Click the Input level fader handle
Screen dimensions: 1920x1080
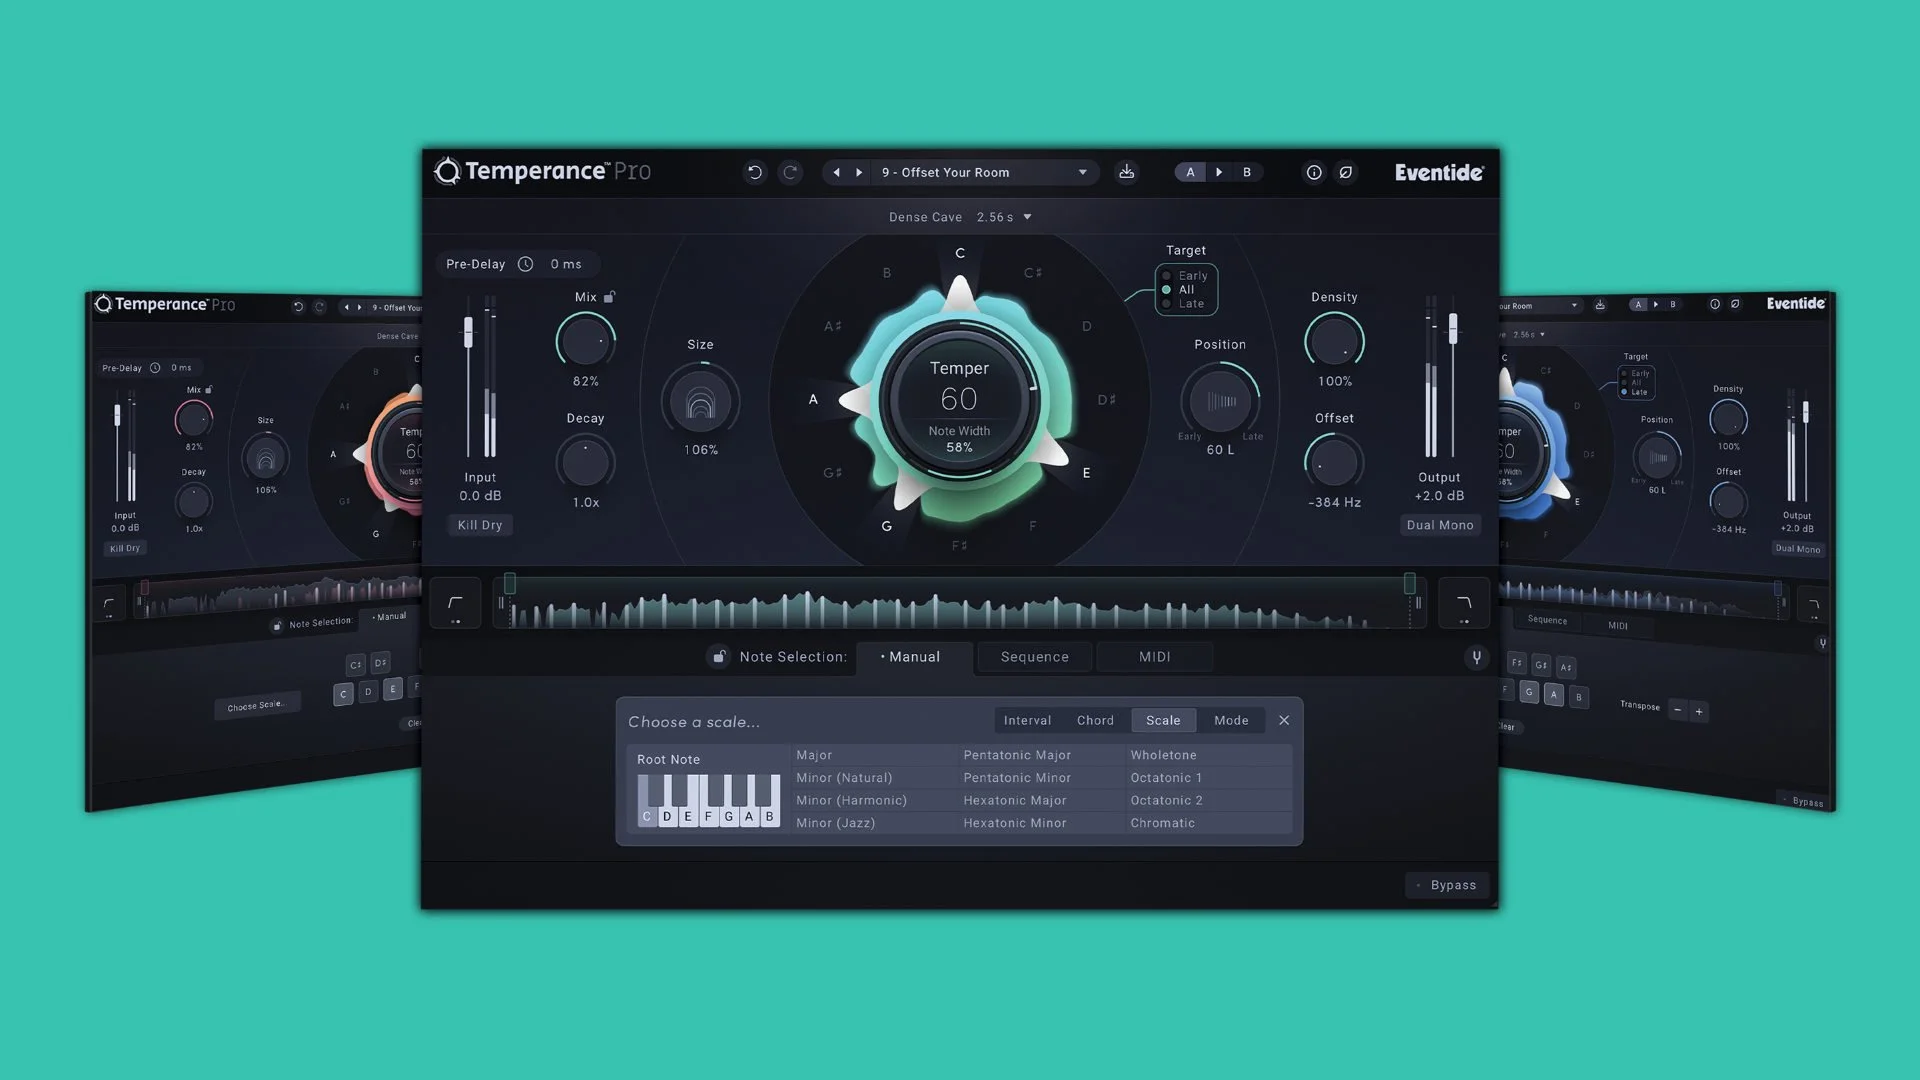pyautogui.click(x=468, y=332)
